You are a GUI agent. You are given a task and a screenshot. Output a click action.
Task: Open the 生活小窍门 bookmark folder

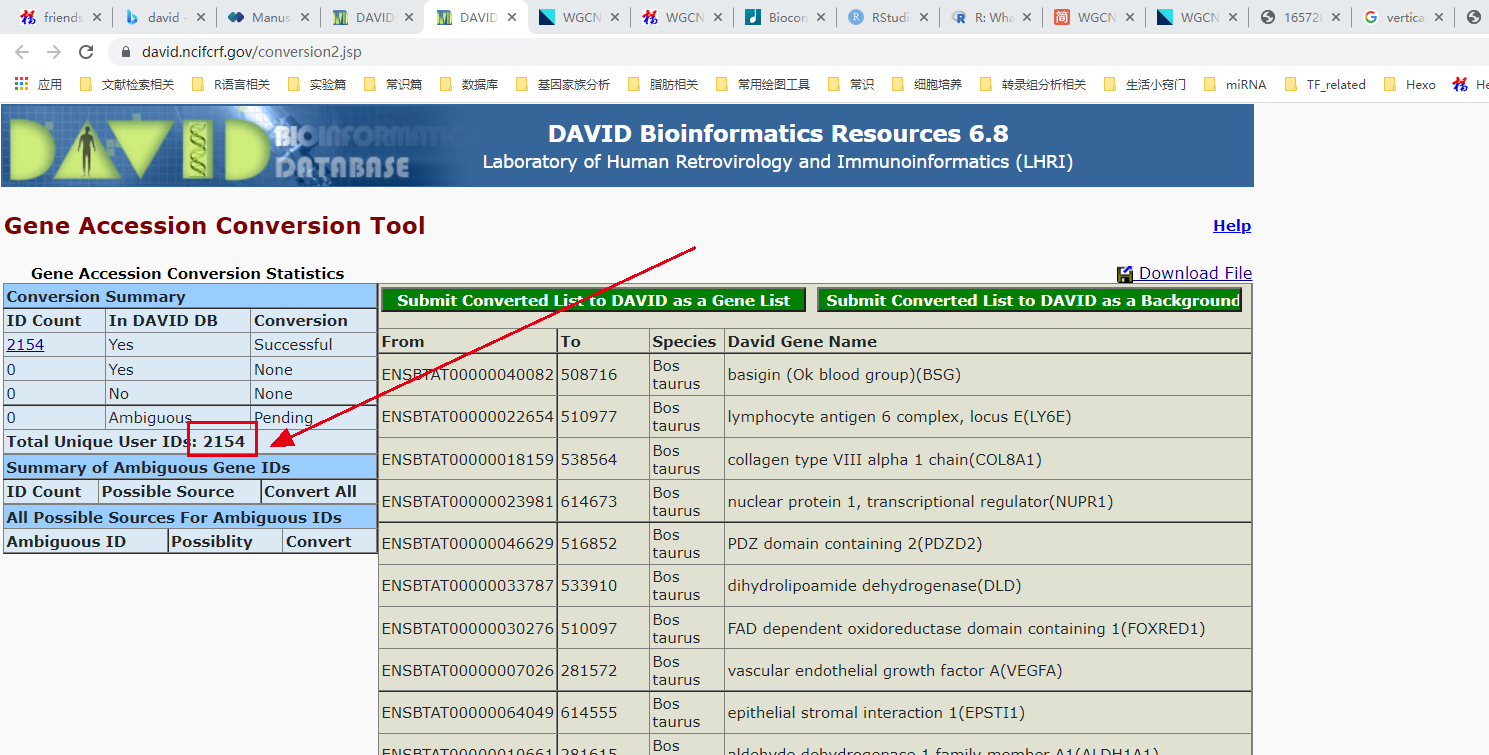1145,85
